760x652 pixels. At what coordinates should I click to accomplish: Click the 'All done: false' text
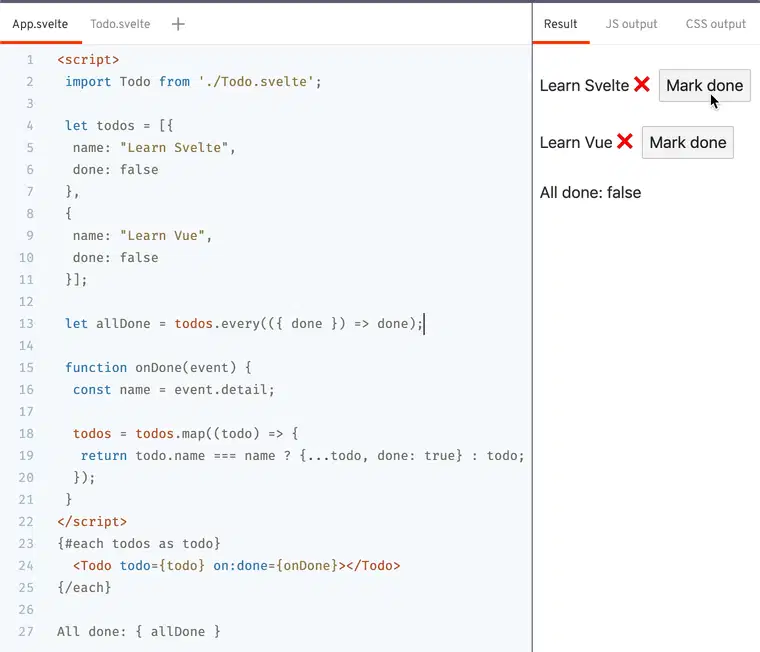pos(590,192)
